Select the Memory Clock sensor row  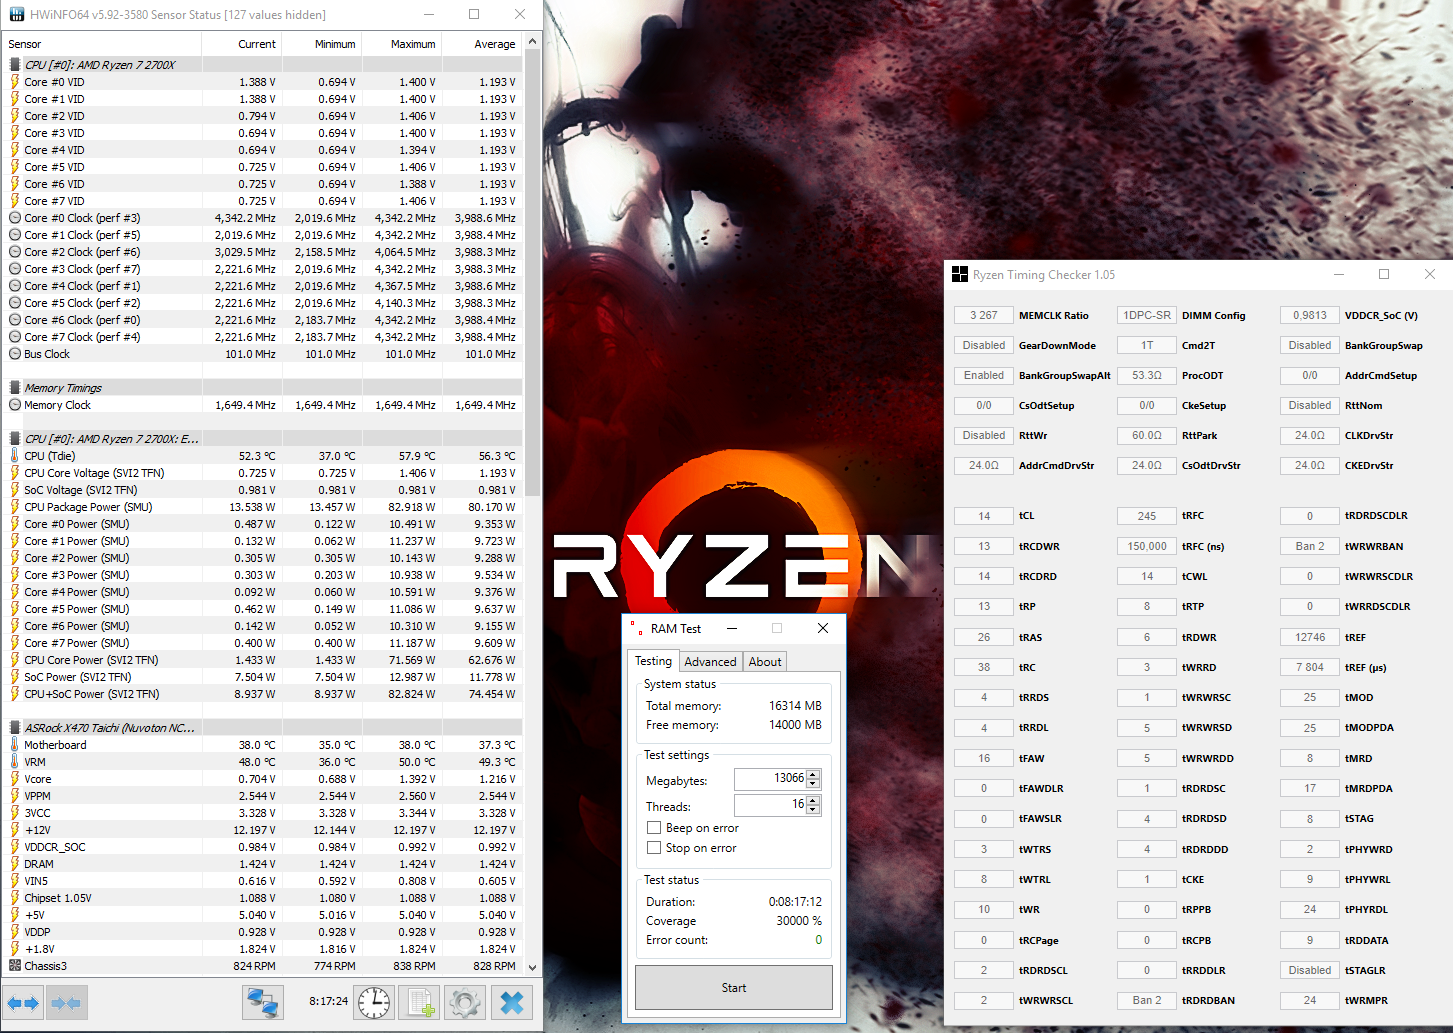[263, 405]
